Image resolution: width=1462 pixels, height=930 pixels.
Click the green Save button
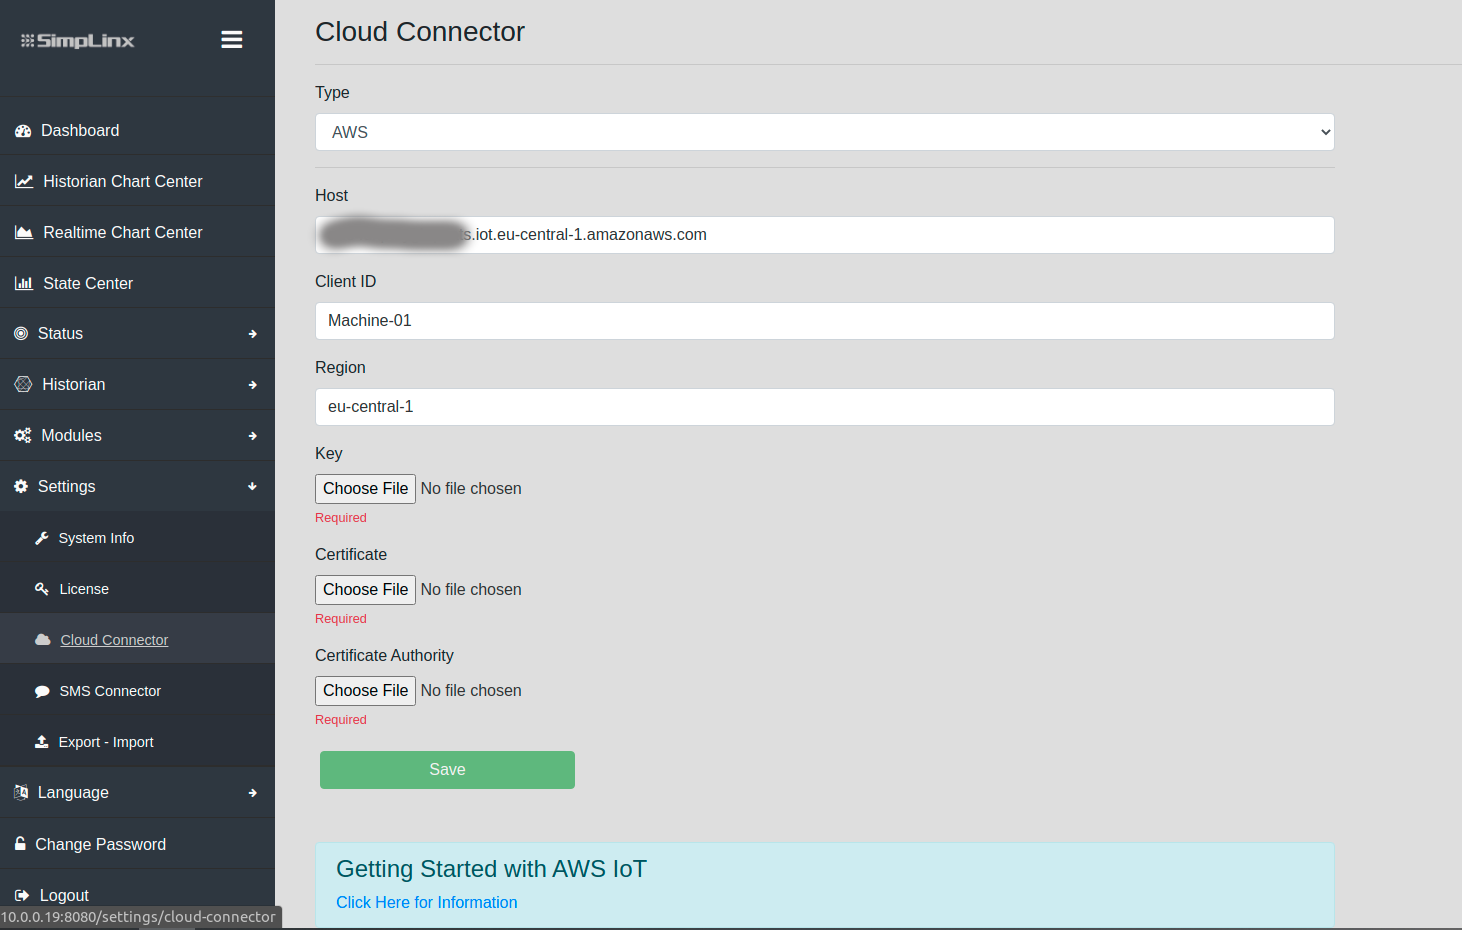(x=447, y=770)
